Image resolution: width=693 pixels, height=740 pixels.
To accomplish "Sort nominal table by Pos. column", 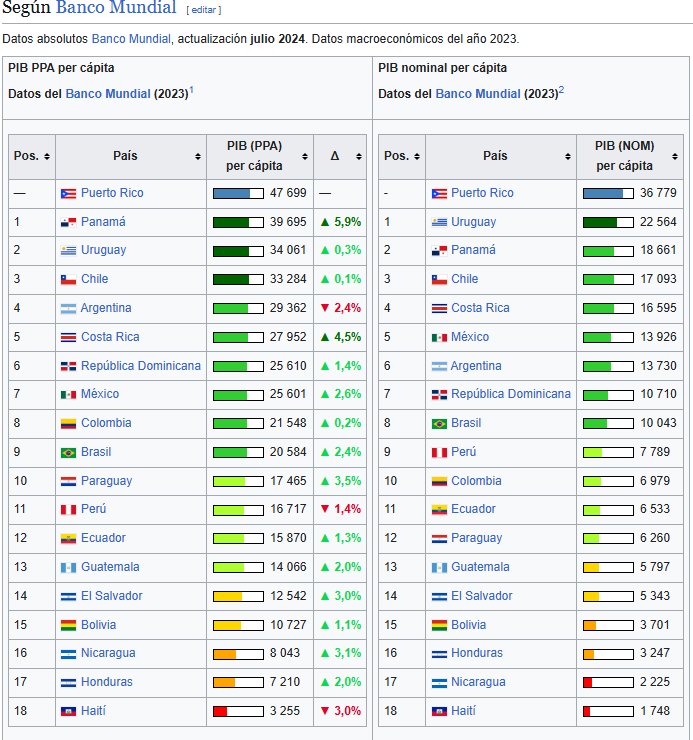I will (x=417, y=156).
